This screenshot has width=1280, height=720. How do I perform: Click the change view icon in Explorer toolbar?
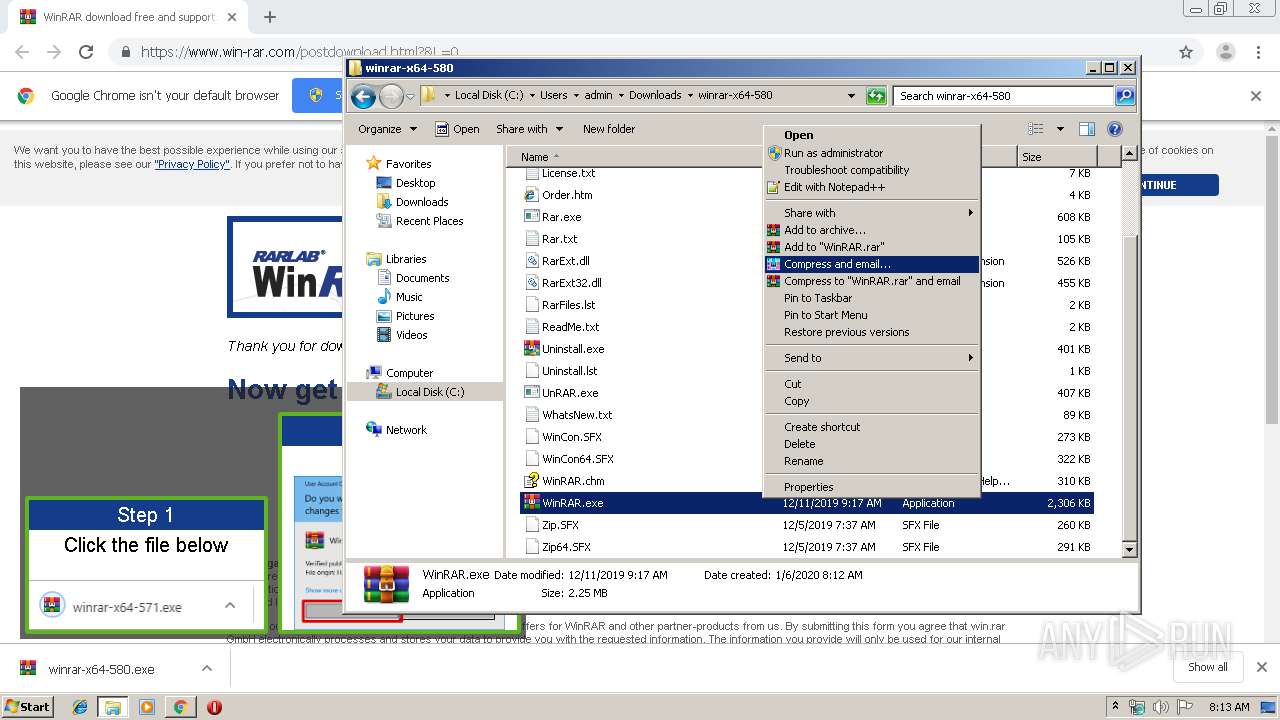coord(1036,129)
